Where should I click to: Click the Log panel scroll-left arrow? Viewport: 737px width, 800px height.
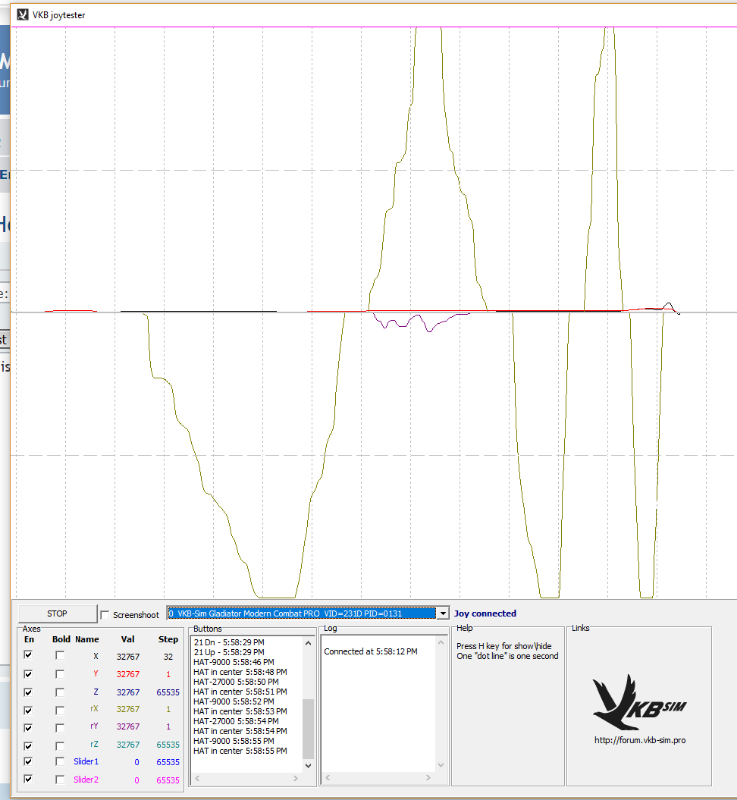click(327, 778)
